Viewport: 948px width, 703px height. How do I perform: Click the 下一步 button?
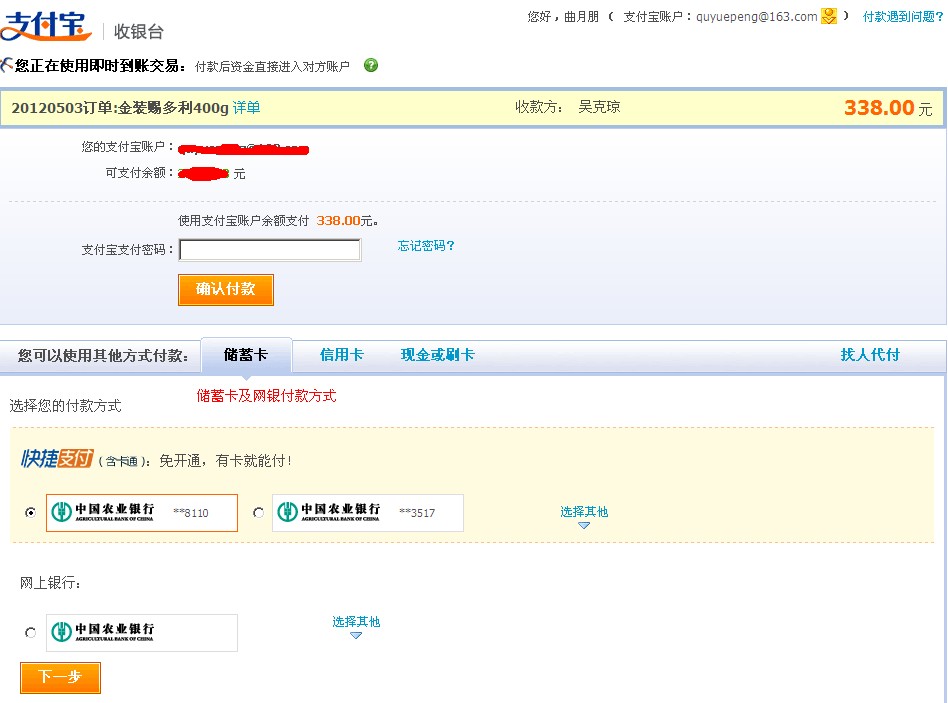tap(60, 677)
